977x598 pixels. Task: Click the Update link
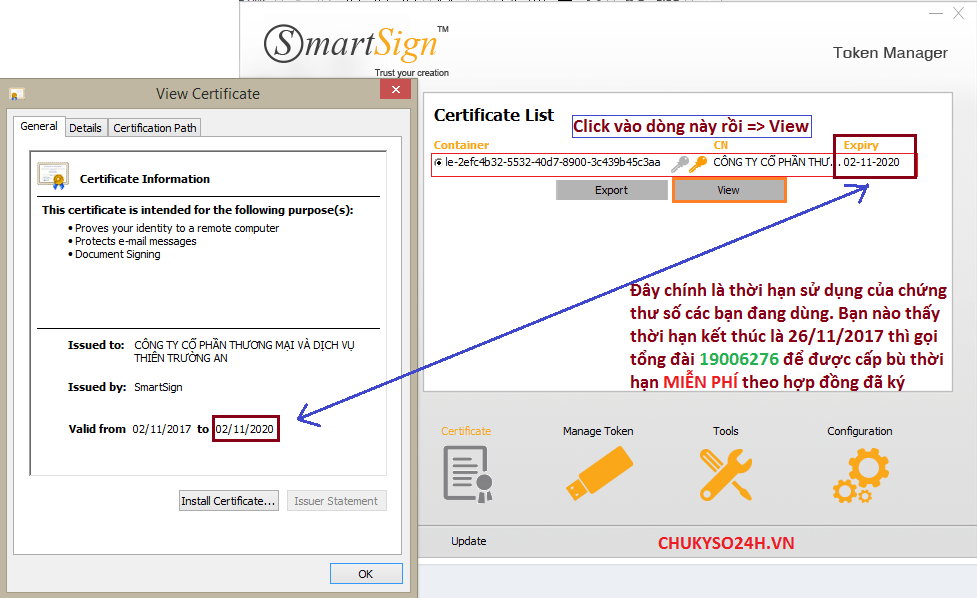tap(468, 541)
